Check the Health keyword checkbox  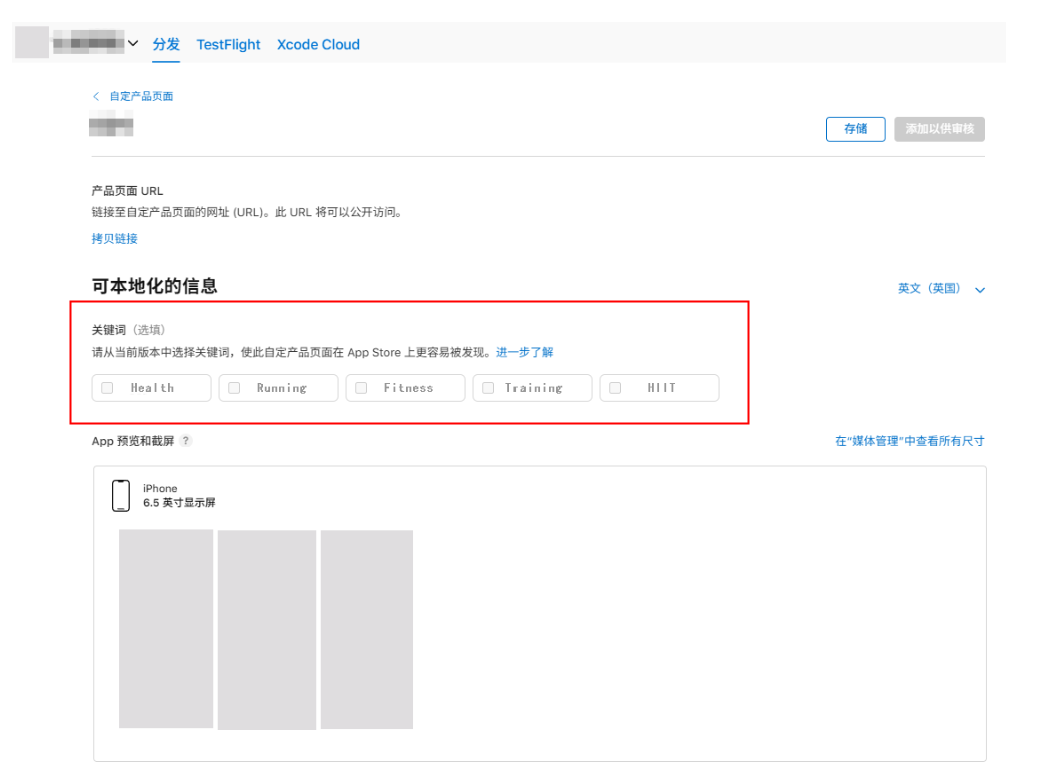click(107, 388)
